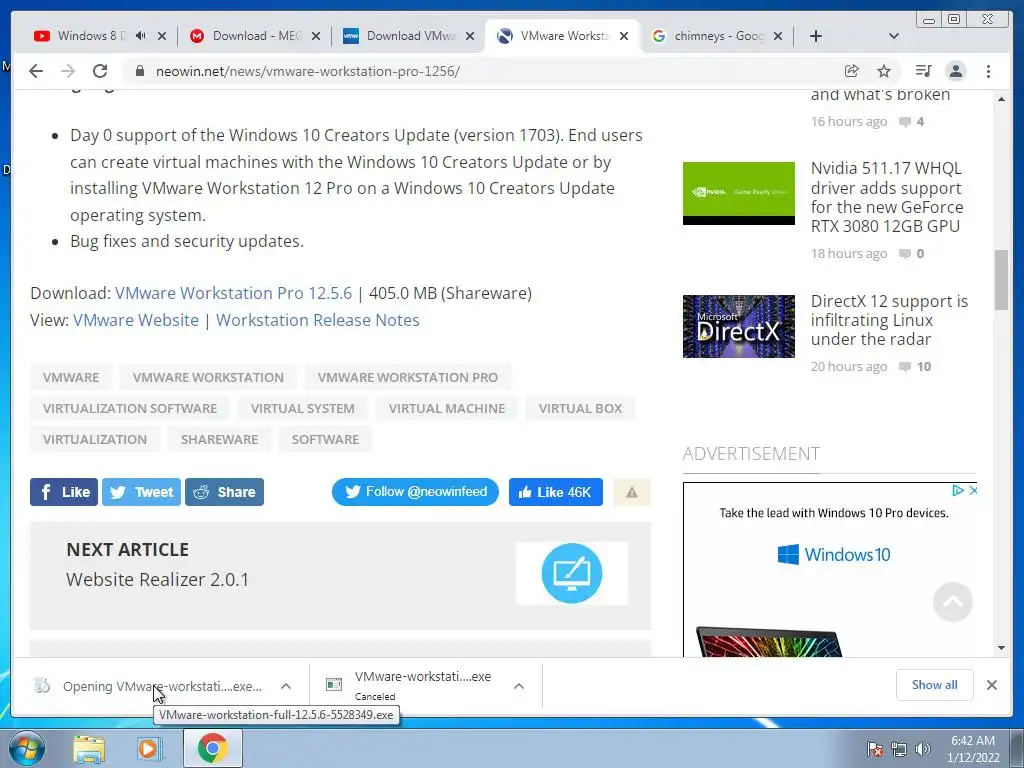Screen dimensions: 1024x768
Task: Bookmark this page with the star icon
Action: [x=884, y=71]
